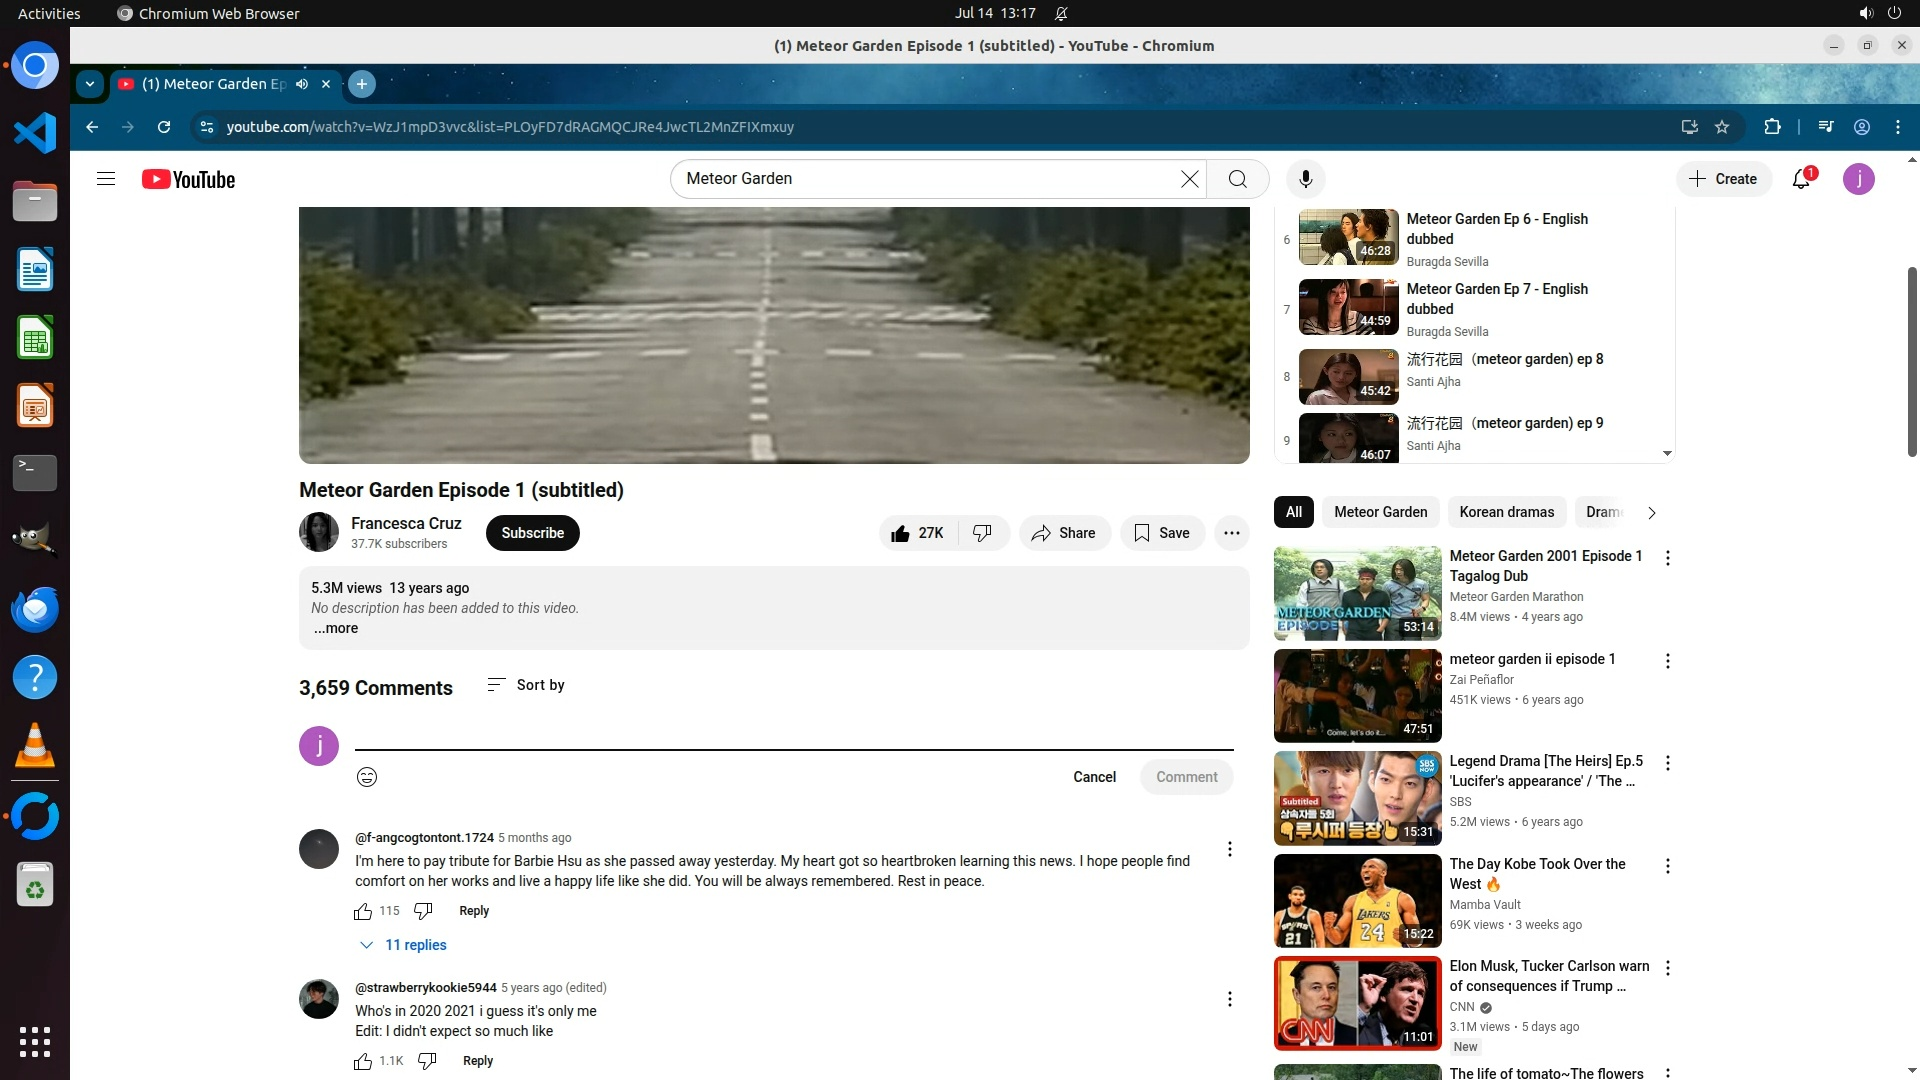Bookmark this page with star icon
1920x1080 pixels.
(x=1722, y=127)
